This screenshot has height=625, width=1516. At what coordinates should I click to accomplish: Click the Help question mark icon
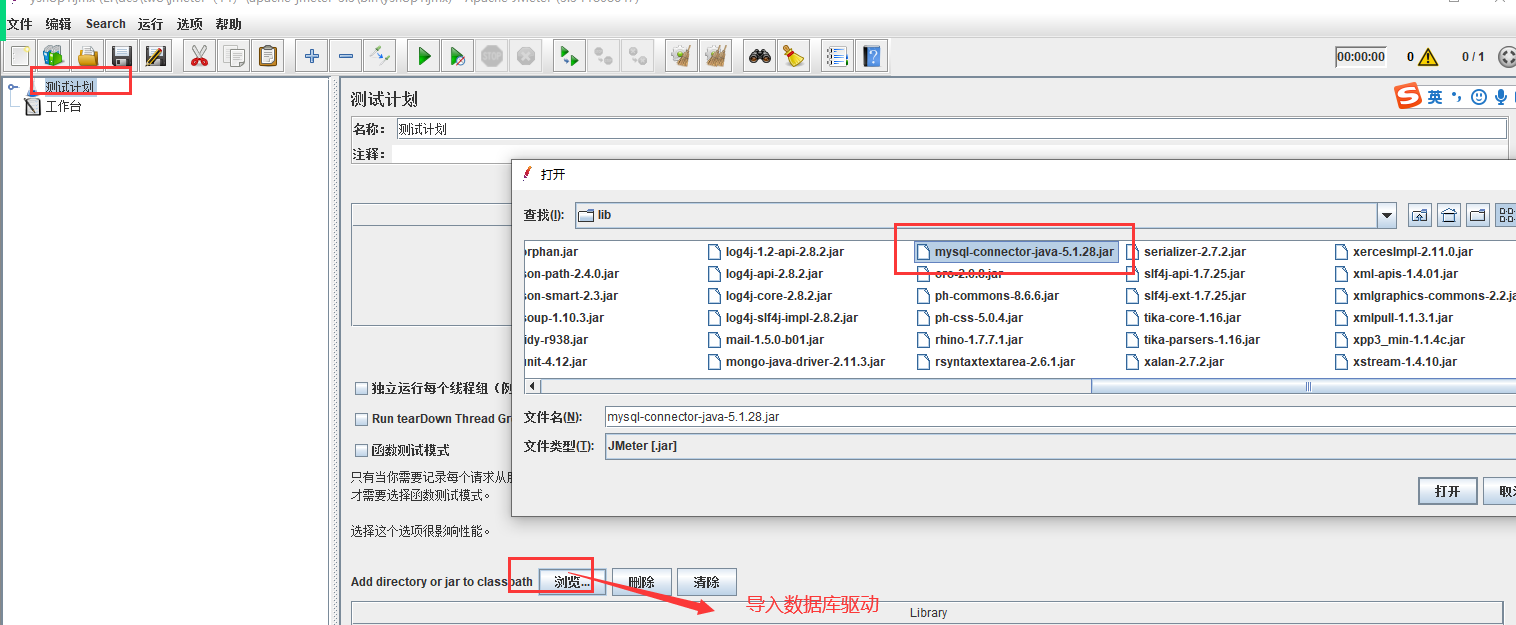pyautogui.click(x=872, y=56)
